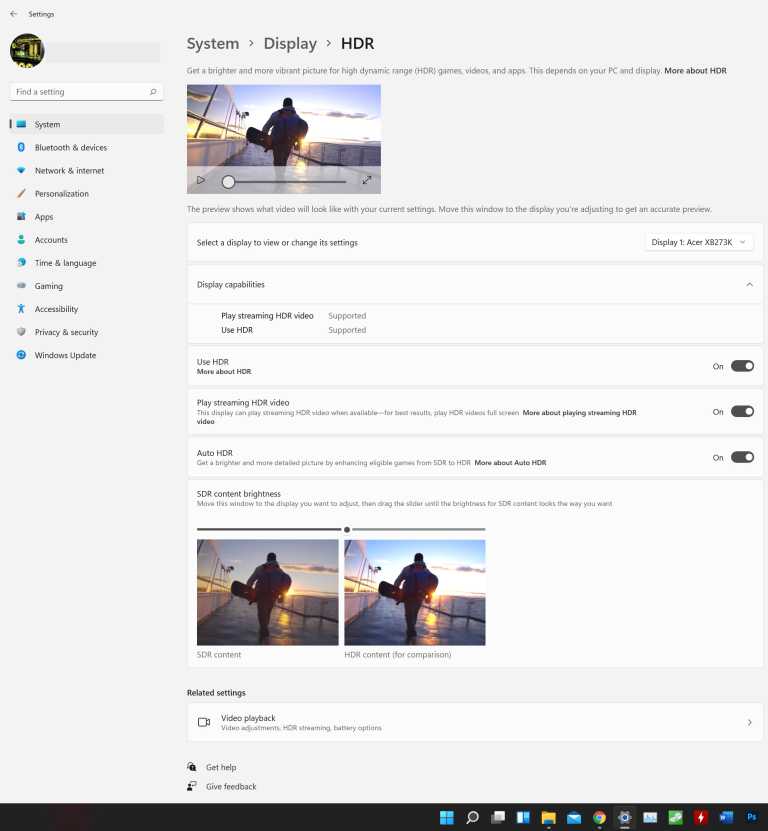
Task: Open Photoshop from the taskbar
Action: (752, 817)
